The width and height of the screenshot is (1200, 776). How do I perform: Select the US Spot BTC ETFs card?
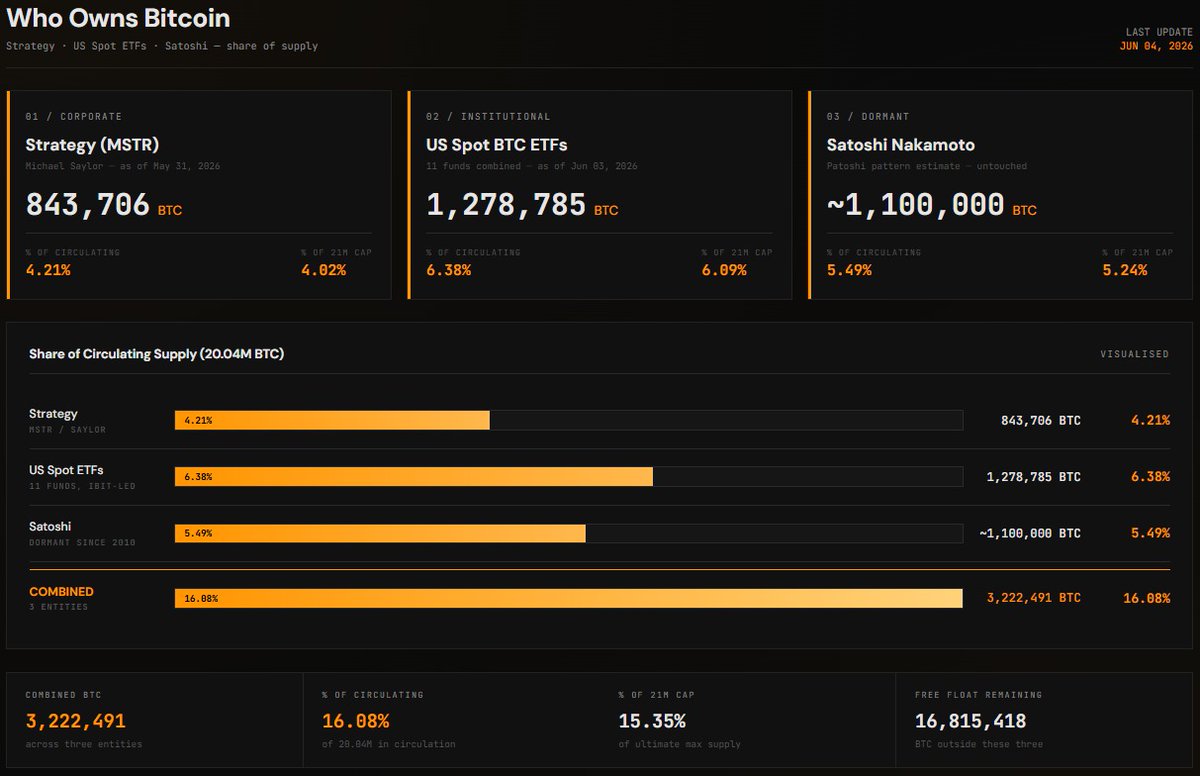pos(599,195)
